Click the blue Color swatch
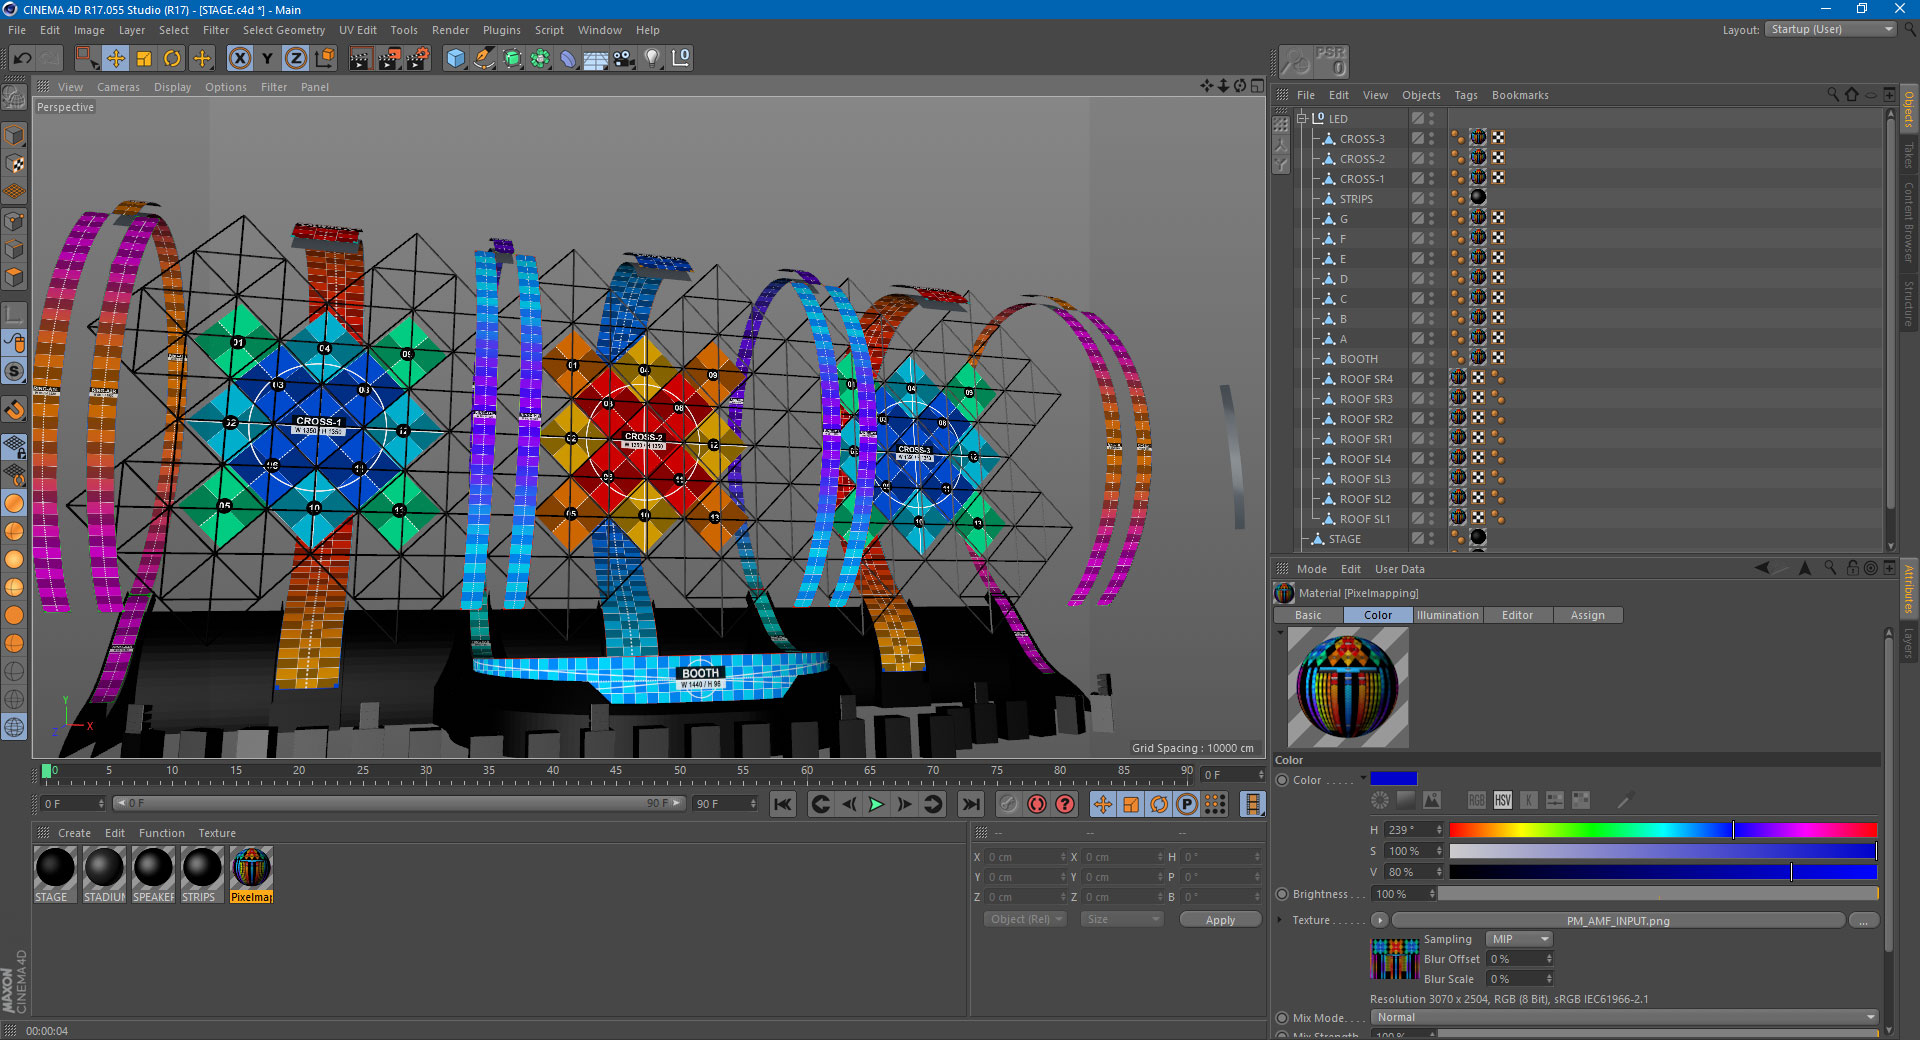1920x1040 pixels. click(x=1394, y=779)
